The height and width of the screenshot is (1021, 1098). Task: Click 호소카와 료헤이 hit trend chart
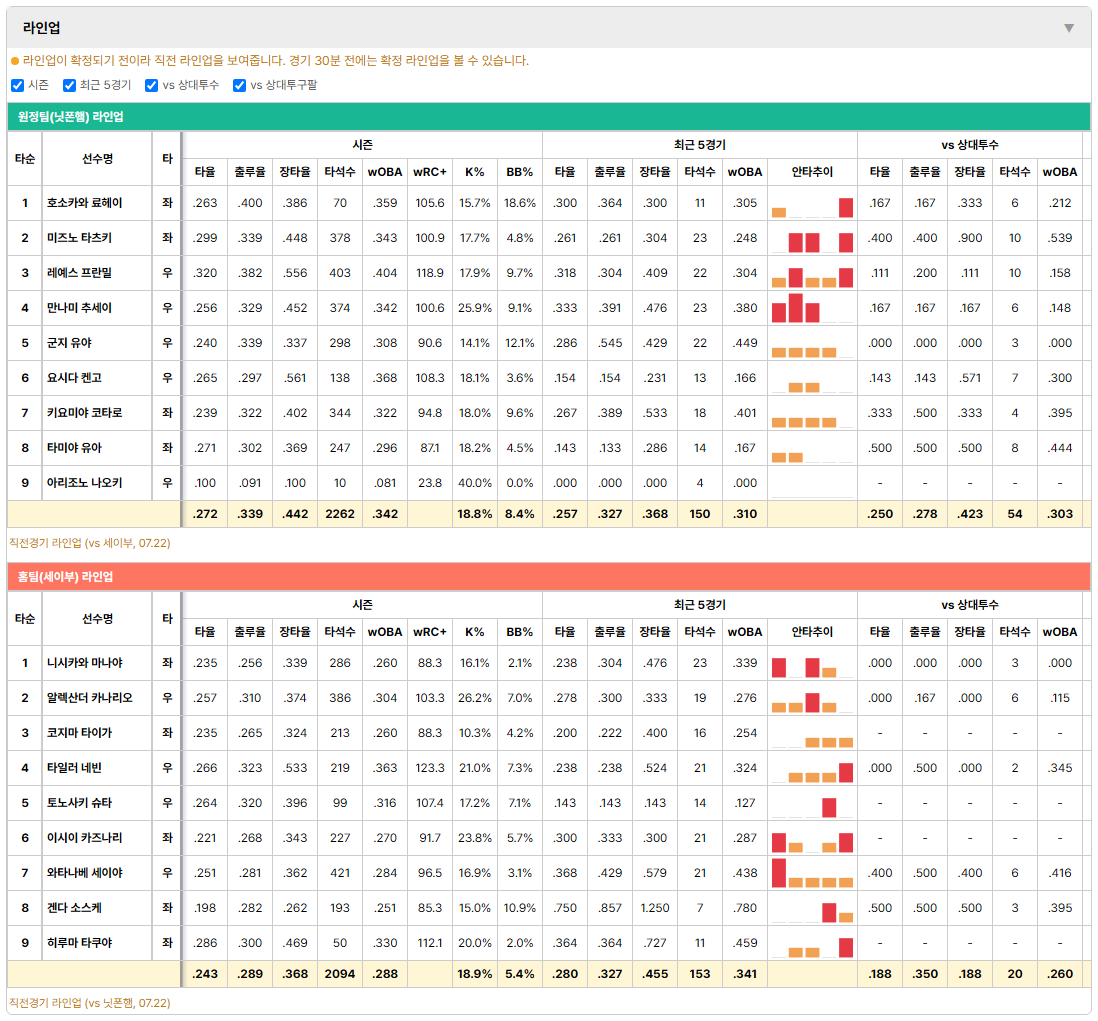pyautogui.click(x=812, y=203)
